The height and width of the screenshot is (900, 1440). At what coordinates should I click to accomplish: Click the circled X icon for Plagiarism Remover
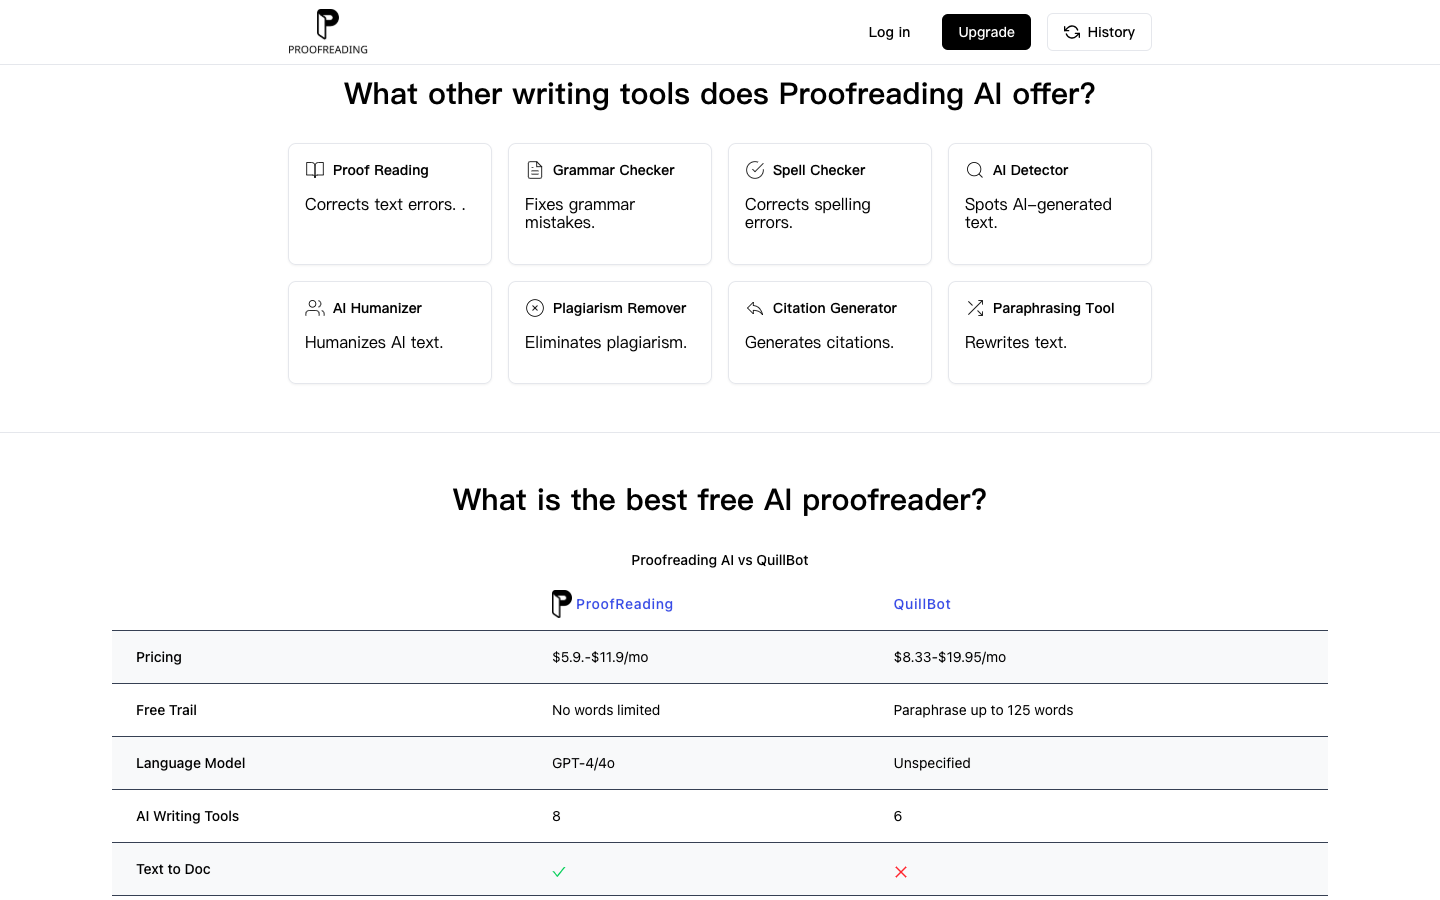click(x=535, y=308)
